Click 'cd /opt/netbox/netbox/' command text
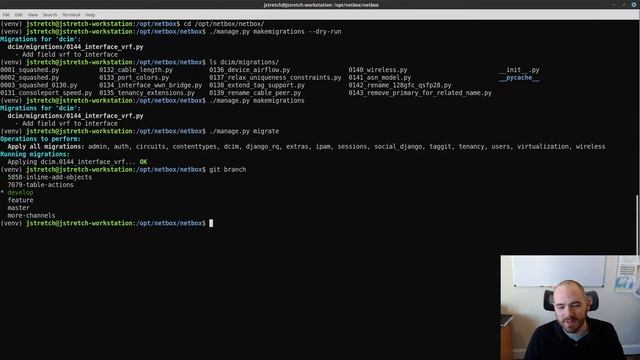 click(224, 24)
